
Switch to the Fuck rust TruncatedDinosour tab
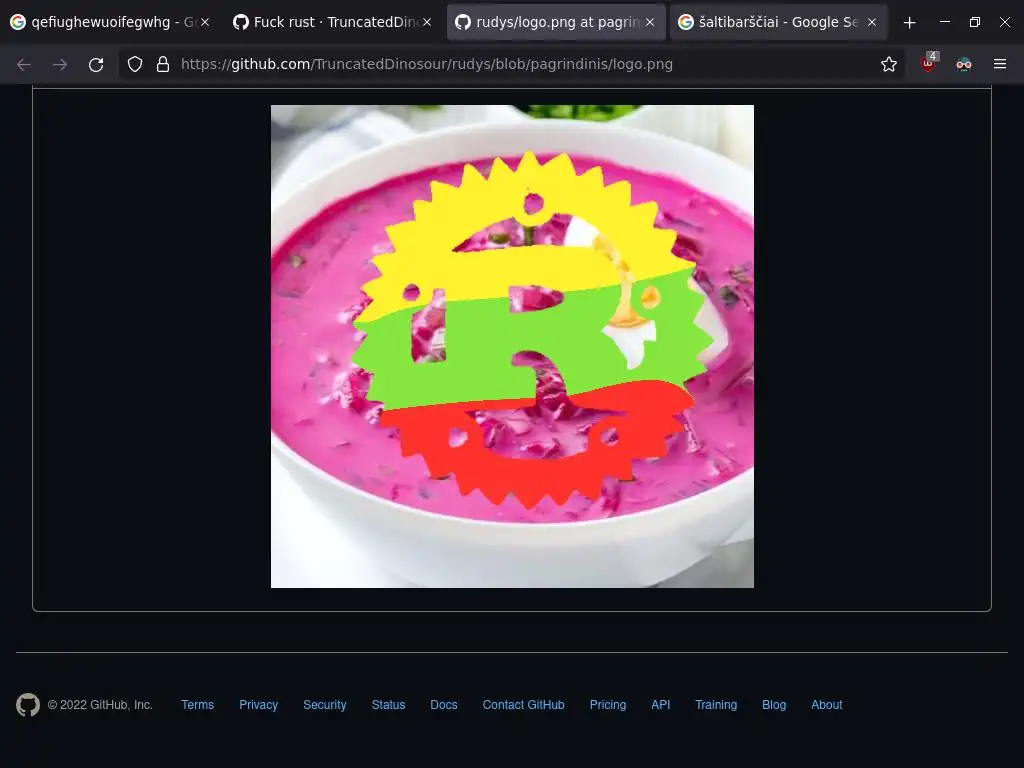point(333,22)
